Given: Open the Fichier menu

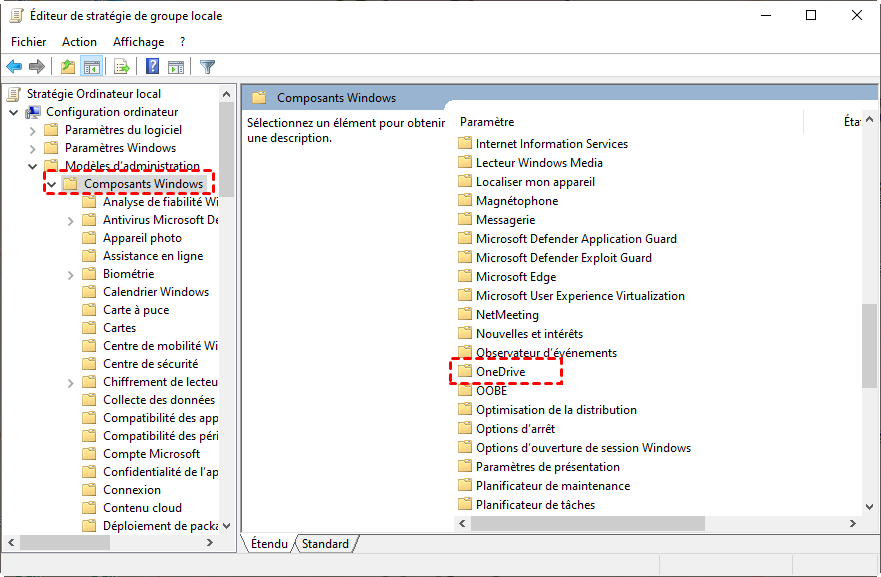Looking at the screenshot, I should point(29,42).
